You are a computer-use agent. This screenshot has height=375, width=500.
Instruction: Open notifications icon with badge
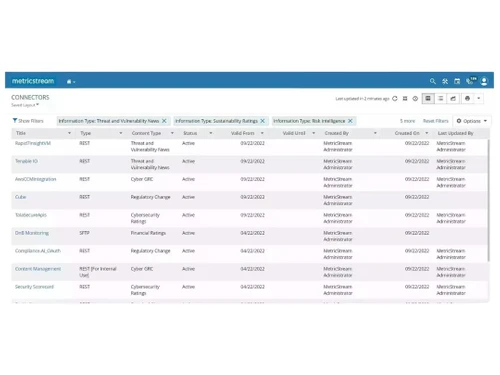[471, 81]
